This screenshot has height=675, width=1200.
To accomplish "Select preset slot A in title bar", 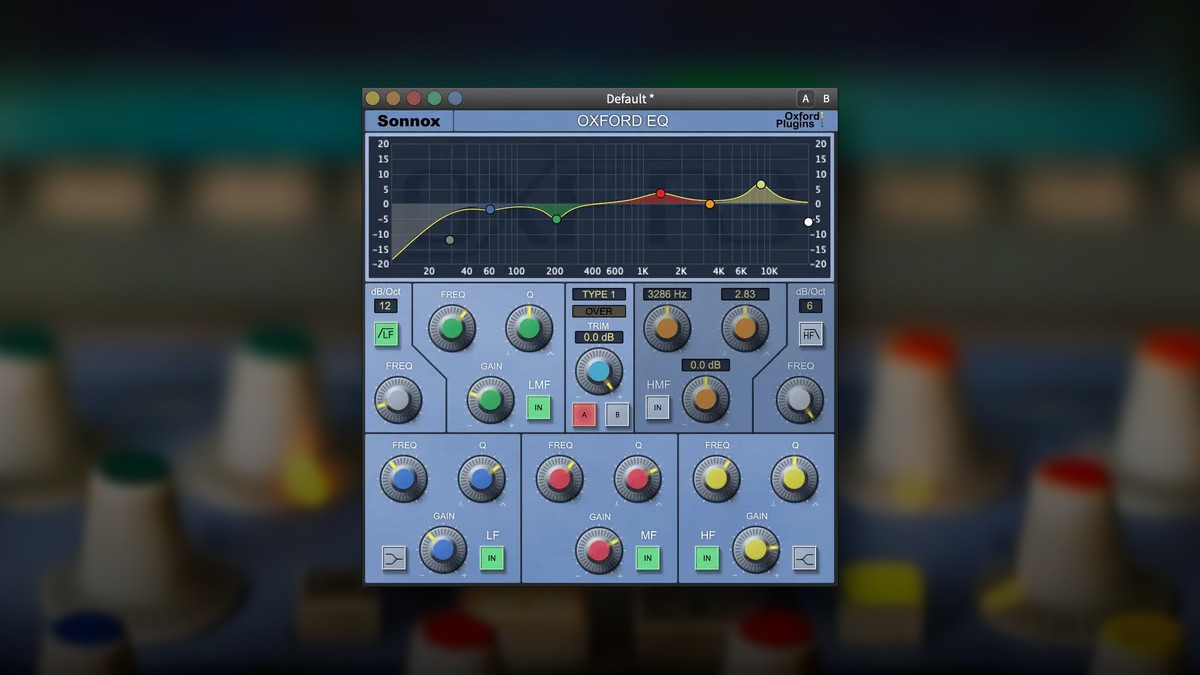I will (x=805, y=98).
